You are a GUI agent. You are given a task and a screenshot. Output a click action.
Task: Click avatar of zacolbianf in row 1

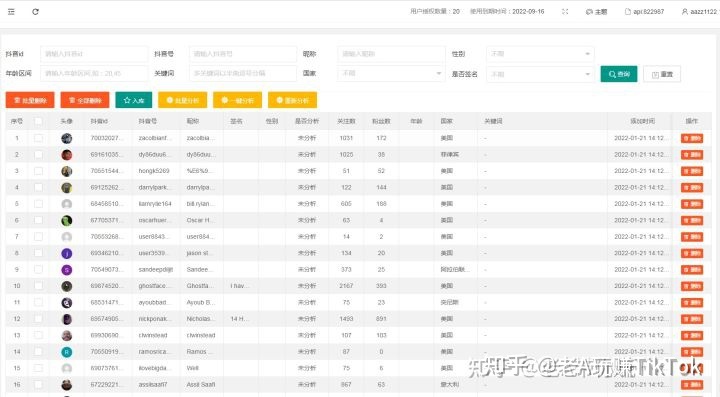[x=67, y=138]
